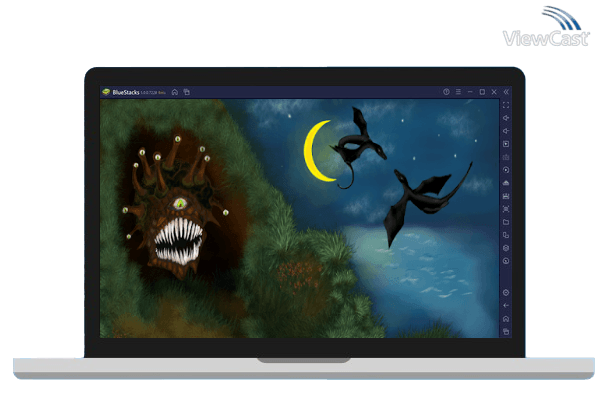
Task: Open the multi-instance manager icon
Action: [506, 235]
